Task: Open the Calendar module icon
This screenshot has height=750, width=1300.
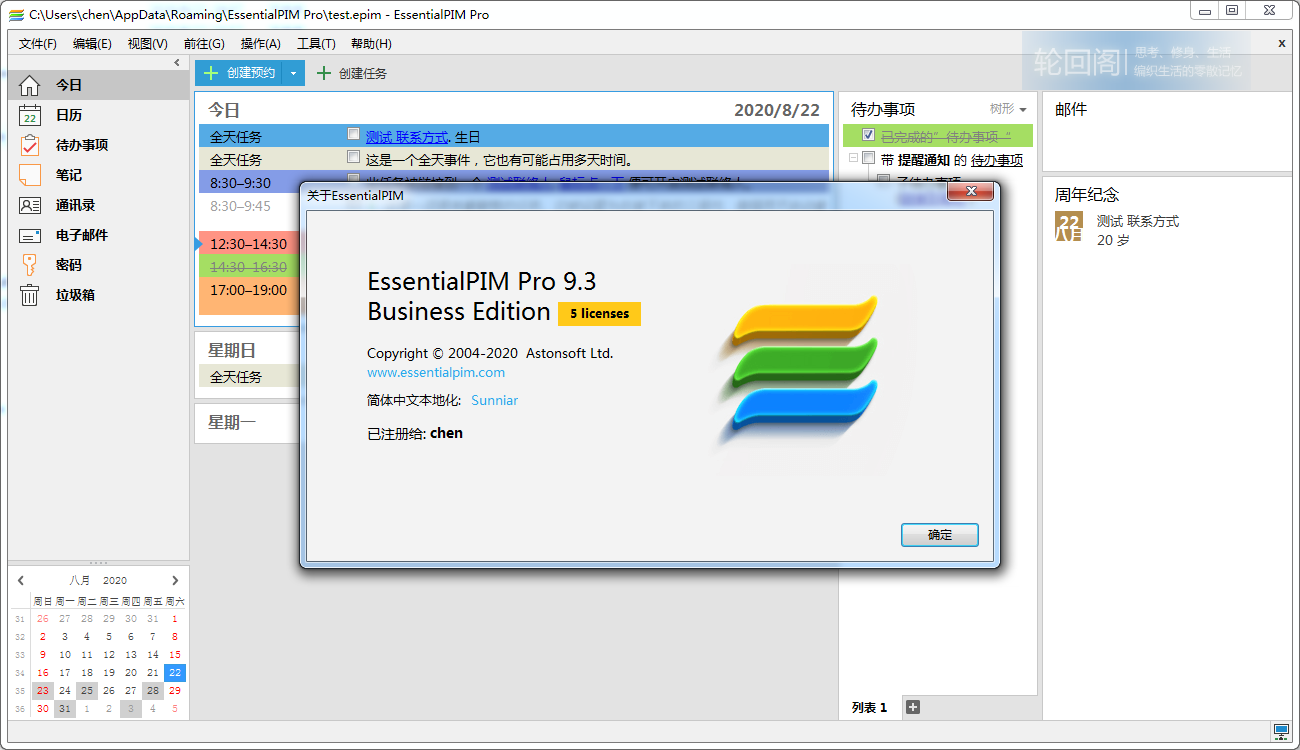Action: coord(30,115)
